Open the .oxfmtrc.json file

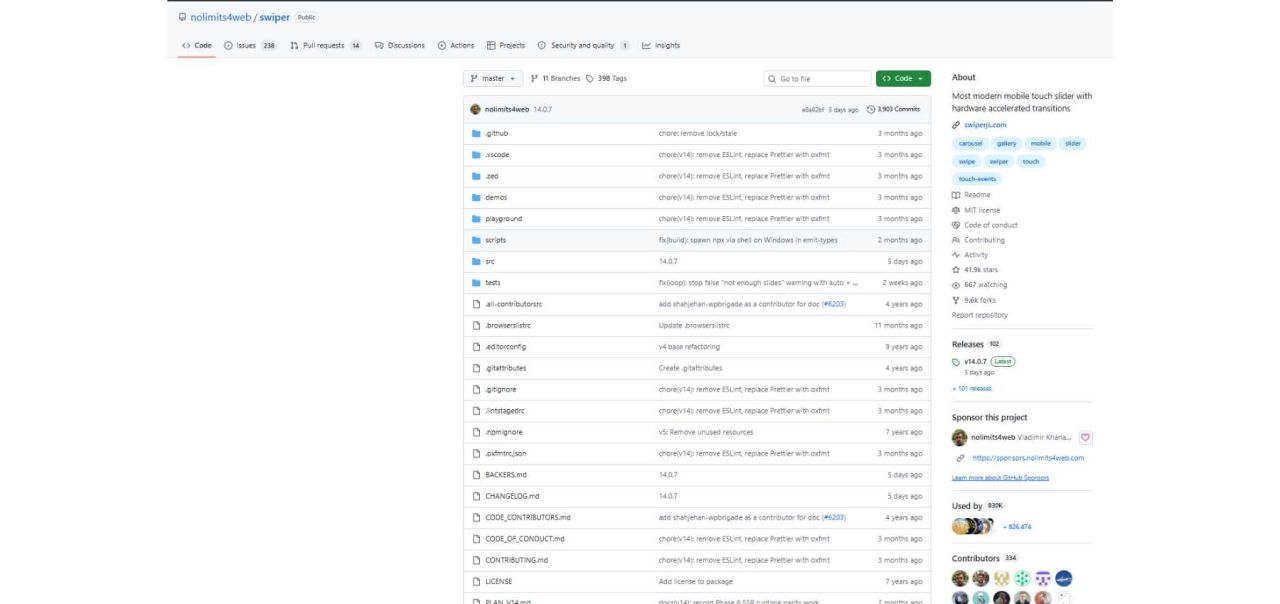(x=505, y=453)
